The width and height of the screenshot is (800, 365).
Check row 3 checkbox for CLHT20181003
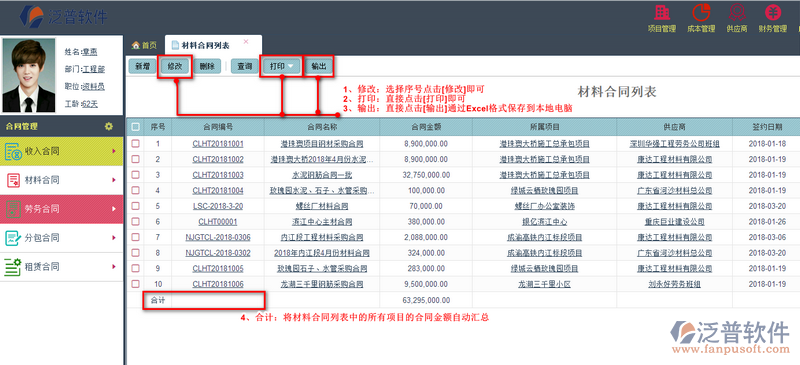(x=135, y=175)
